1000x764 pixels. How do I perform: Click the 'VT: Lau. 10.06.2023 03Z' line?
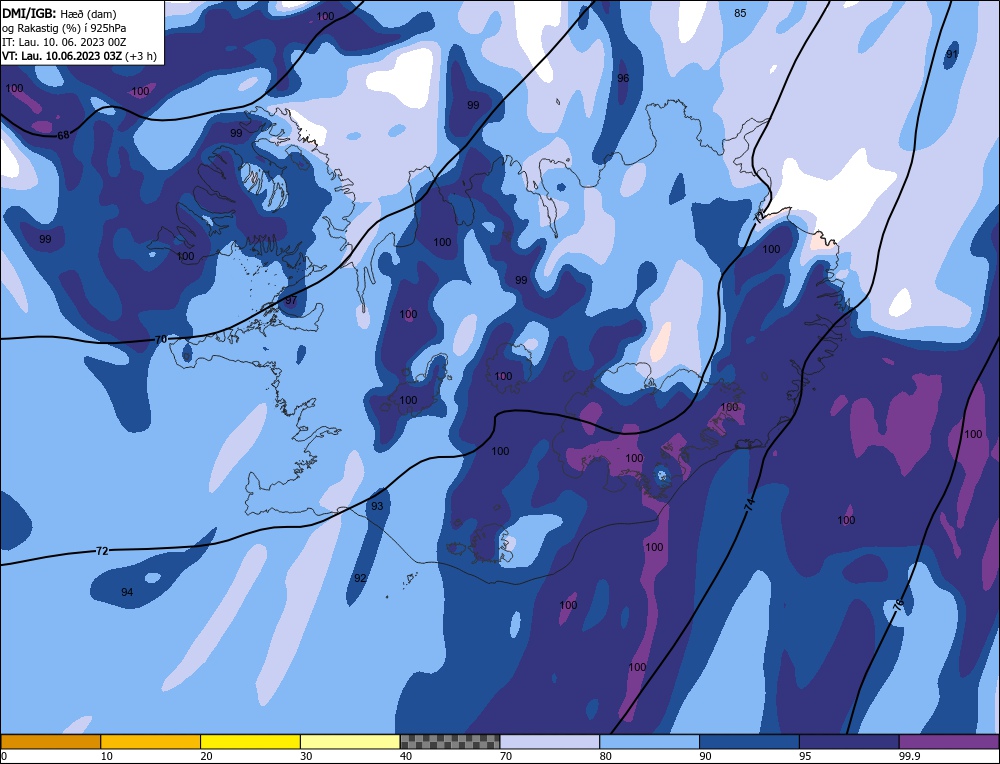[x=64, y=56]
